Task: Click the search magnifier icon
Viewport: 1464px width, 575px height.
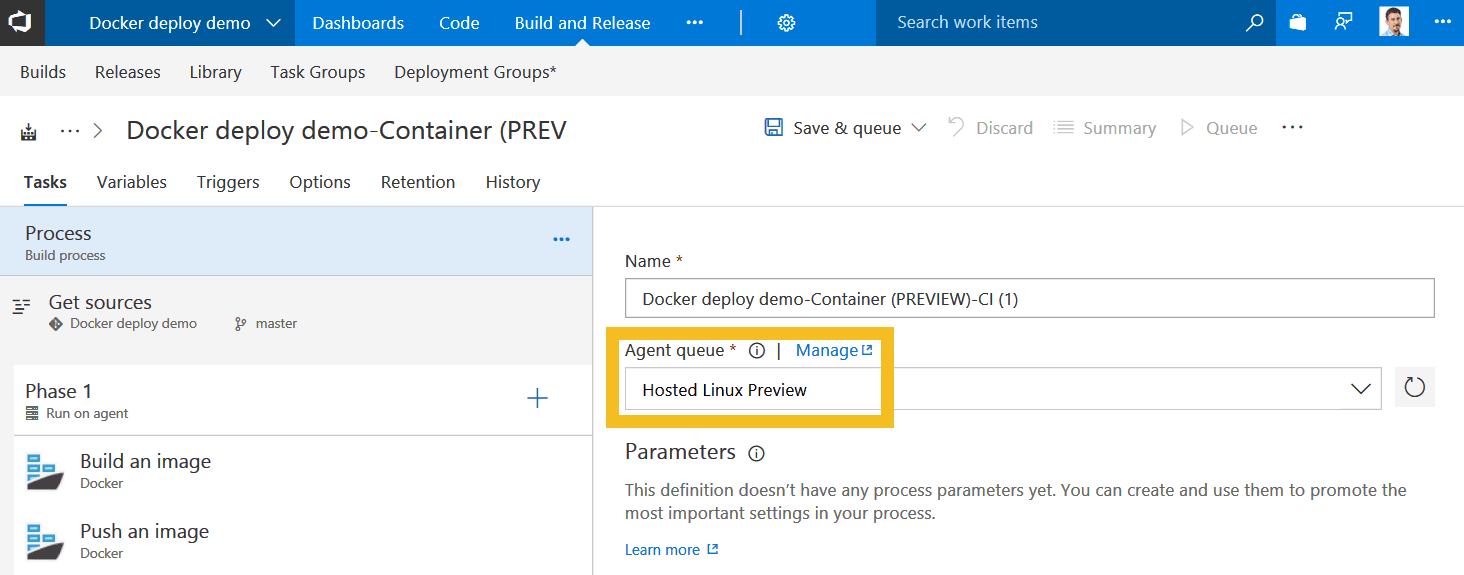Action: click(x=1254, y=23)
